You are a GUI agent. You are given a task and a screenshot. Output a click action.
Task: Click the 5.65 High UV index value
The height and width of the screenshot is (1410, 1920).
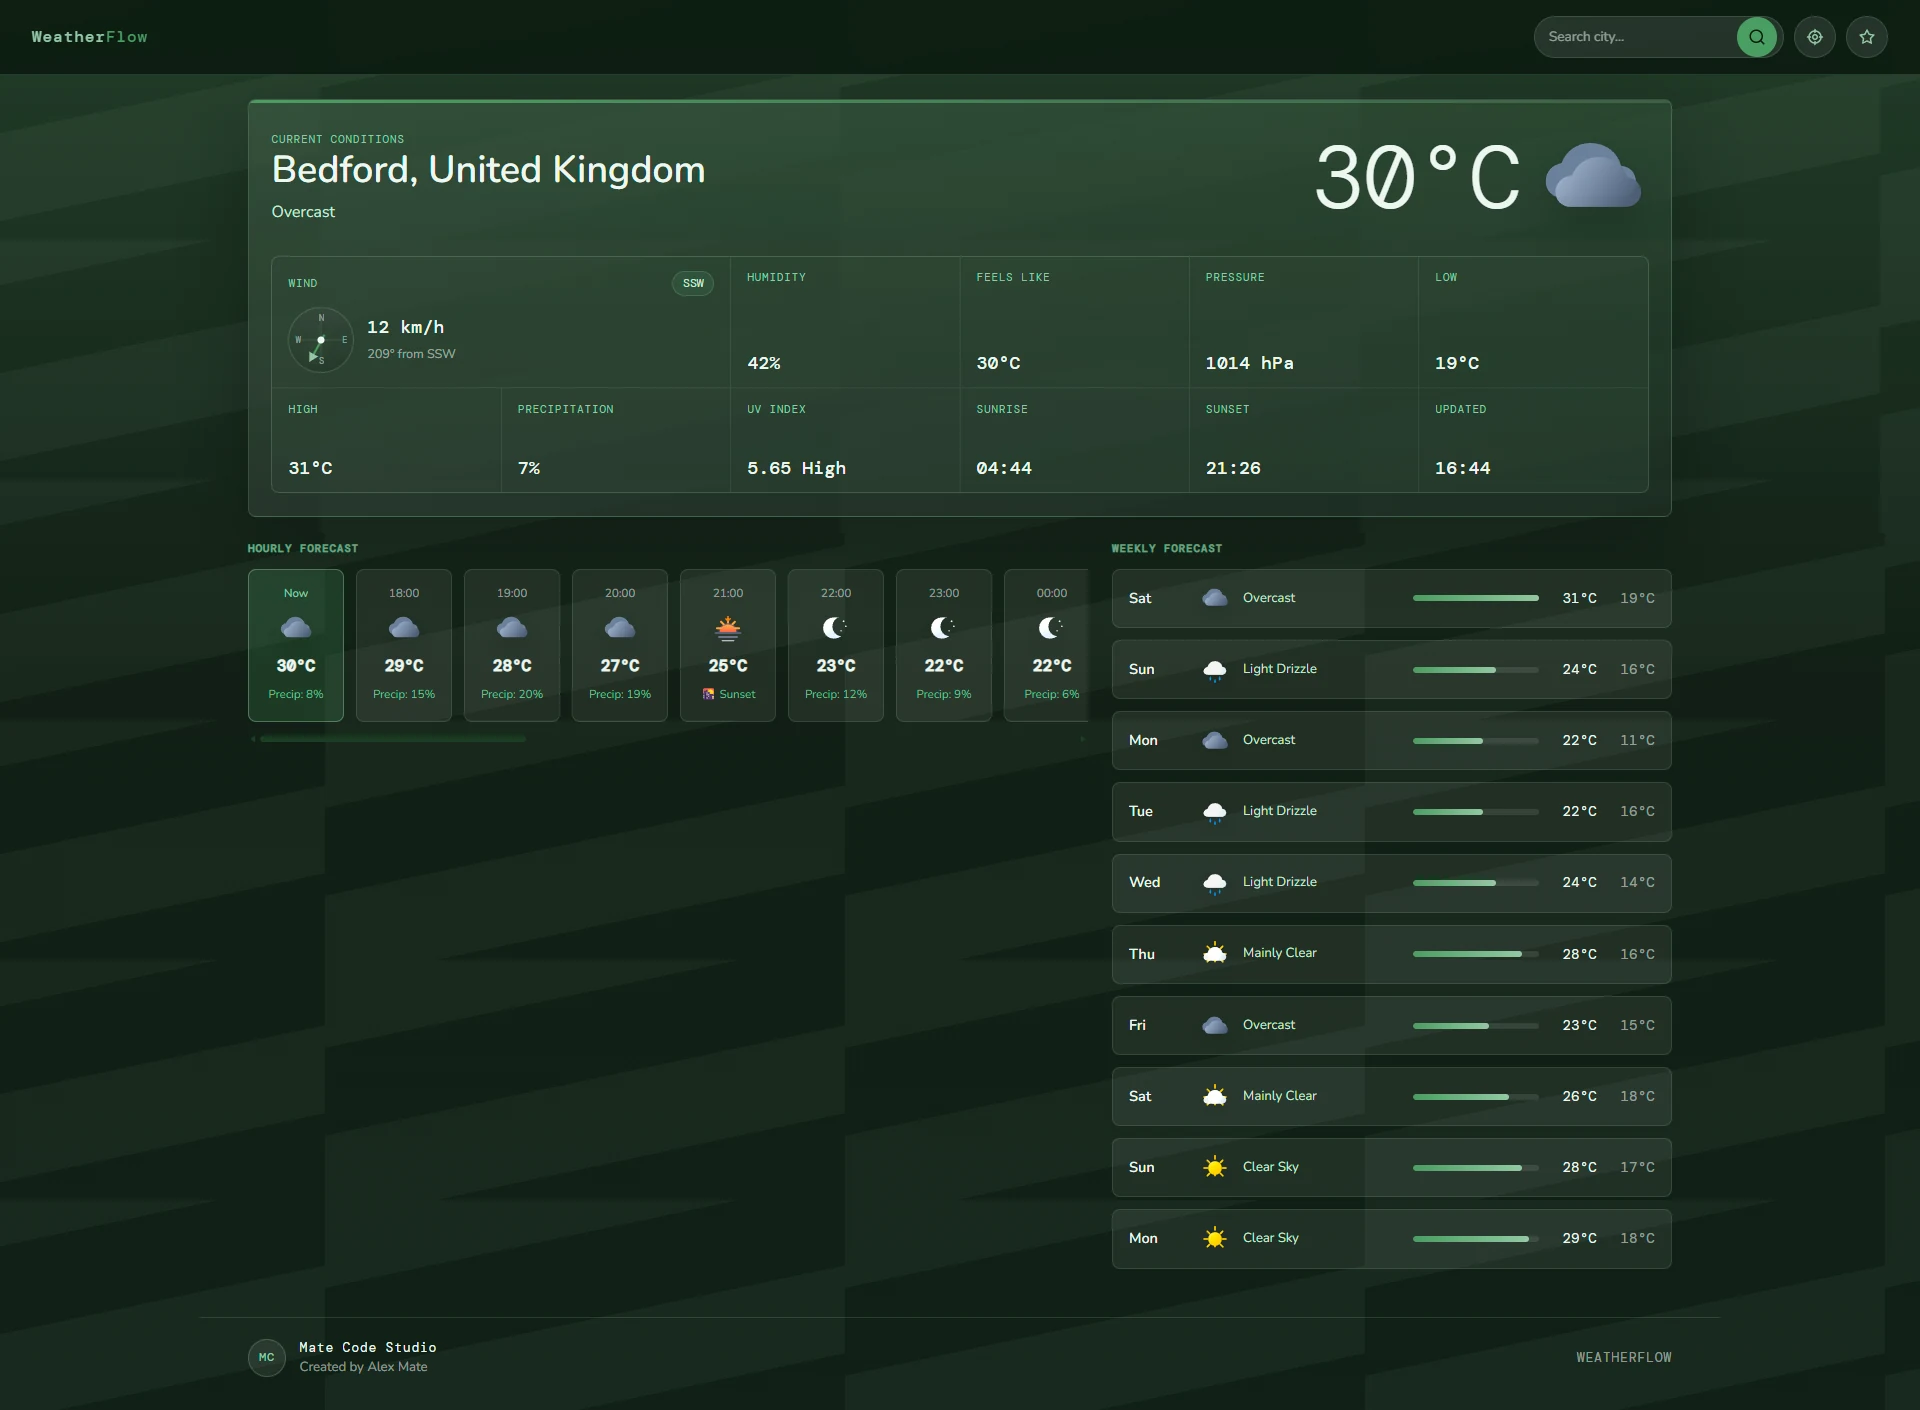click(x=796, y=468)
